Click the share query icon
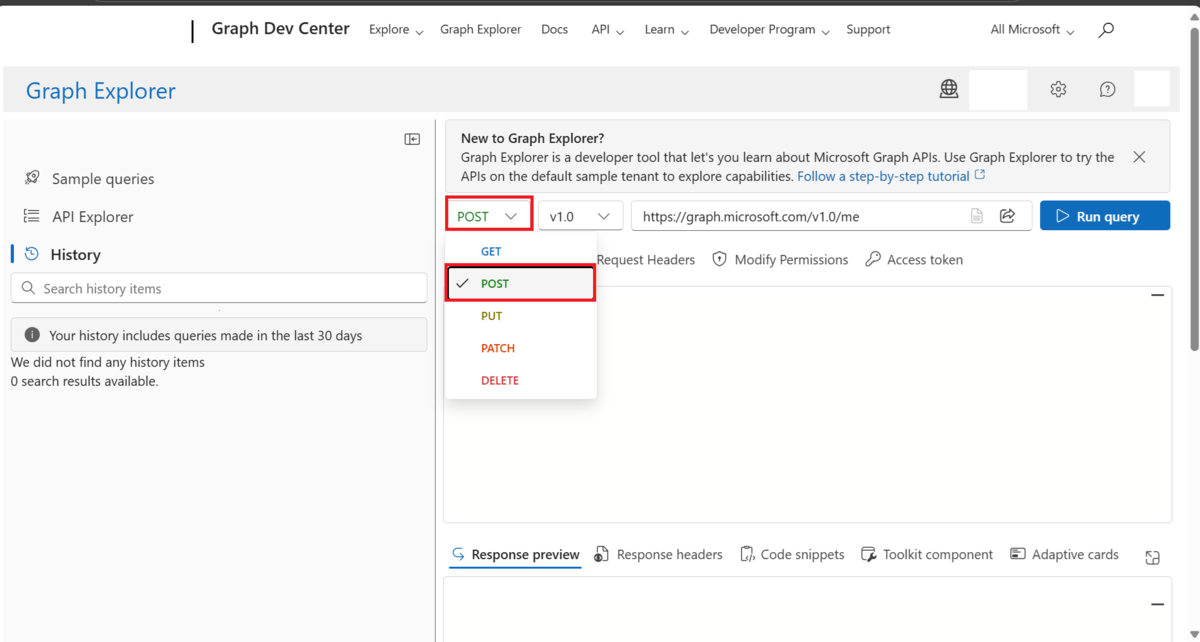 1008,216
